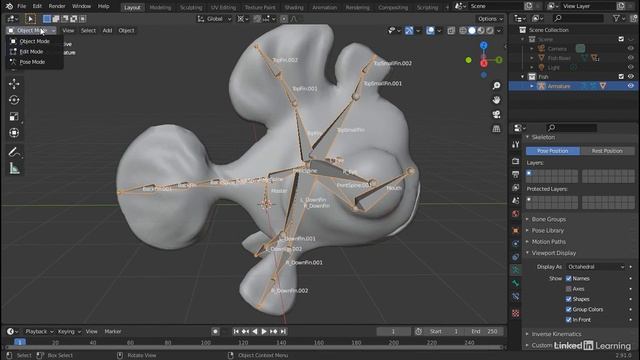Open the World properties tab
This screenshot has width=640, height=360.
tap(516, 214)
